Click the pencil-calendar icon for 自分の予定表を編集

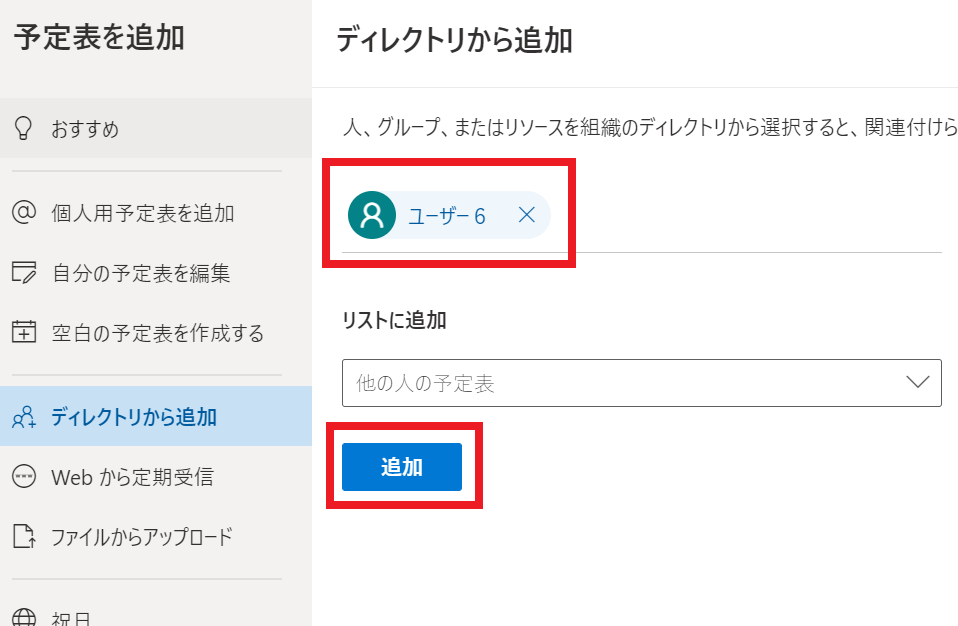point(24,272)
